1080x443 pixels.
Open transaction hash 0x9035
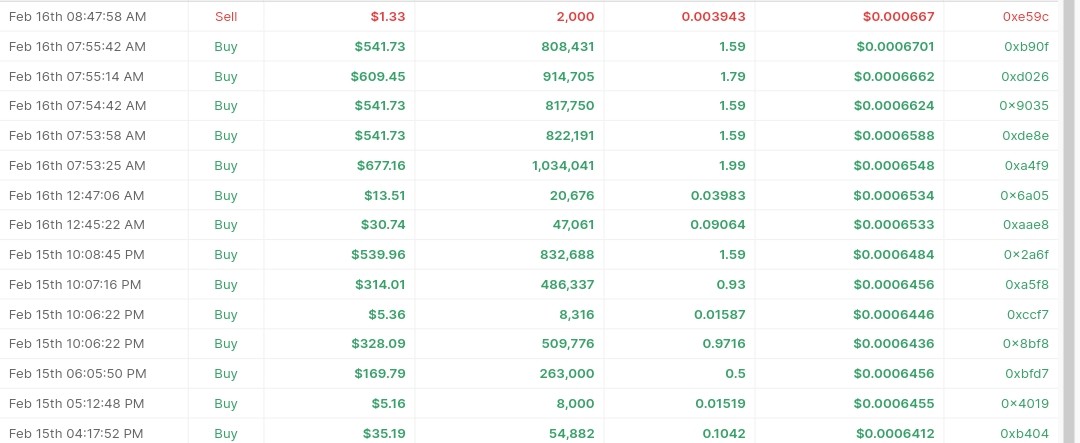[x=1024, y=106]
